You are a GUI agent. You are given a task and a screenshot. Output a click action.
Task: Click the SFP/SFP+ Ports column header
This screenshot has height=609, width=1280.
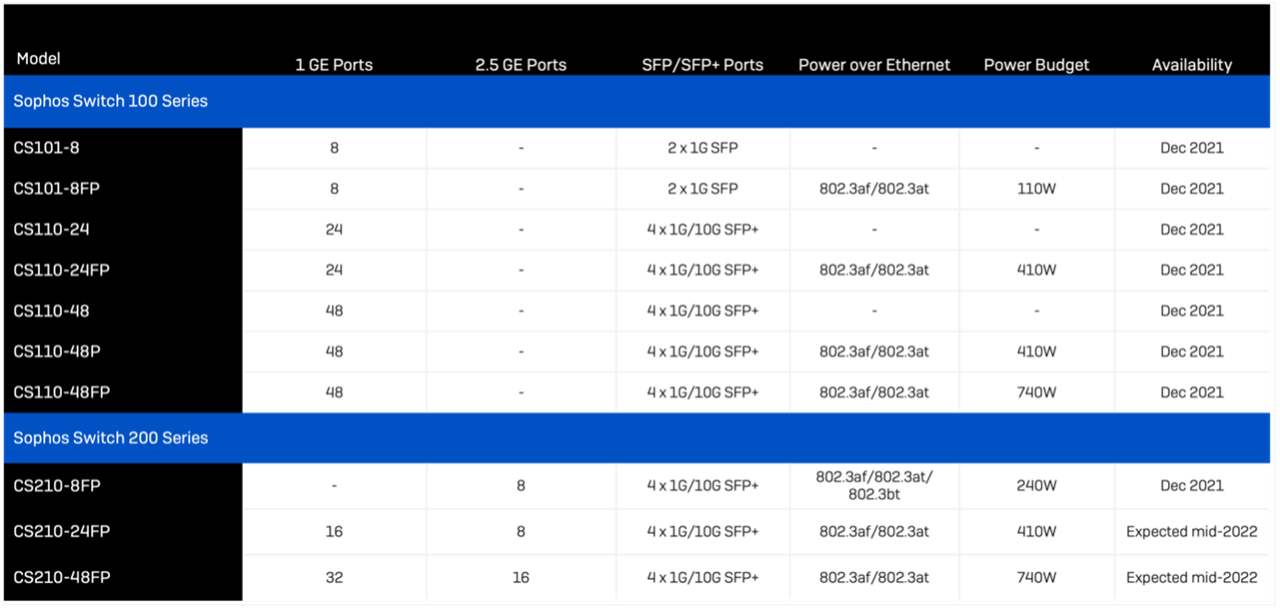[702, 65]
